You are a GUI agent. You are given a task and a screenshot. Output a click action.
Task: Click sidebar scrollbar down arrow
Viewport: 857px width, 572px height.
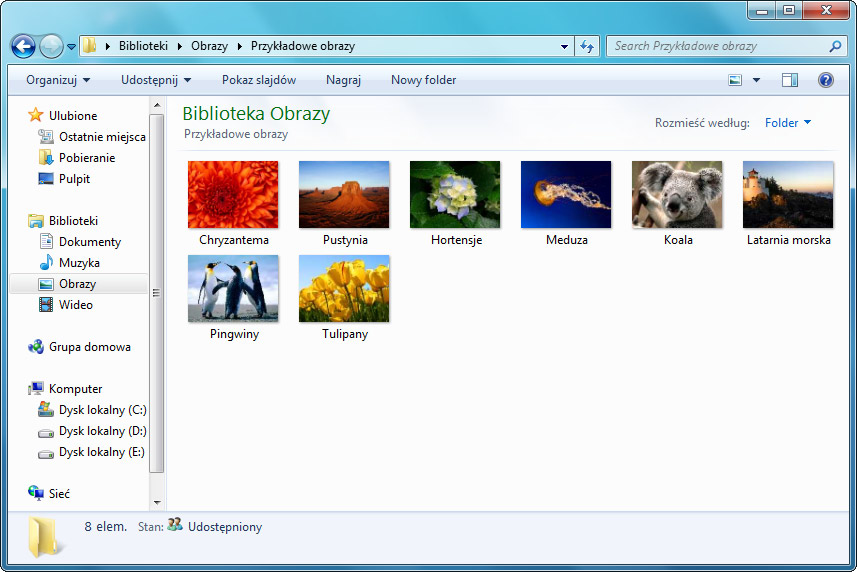[157, 502]
